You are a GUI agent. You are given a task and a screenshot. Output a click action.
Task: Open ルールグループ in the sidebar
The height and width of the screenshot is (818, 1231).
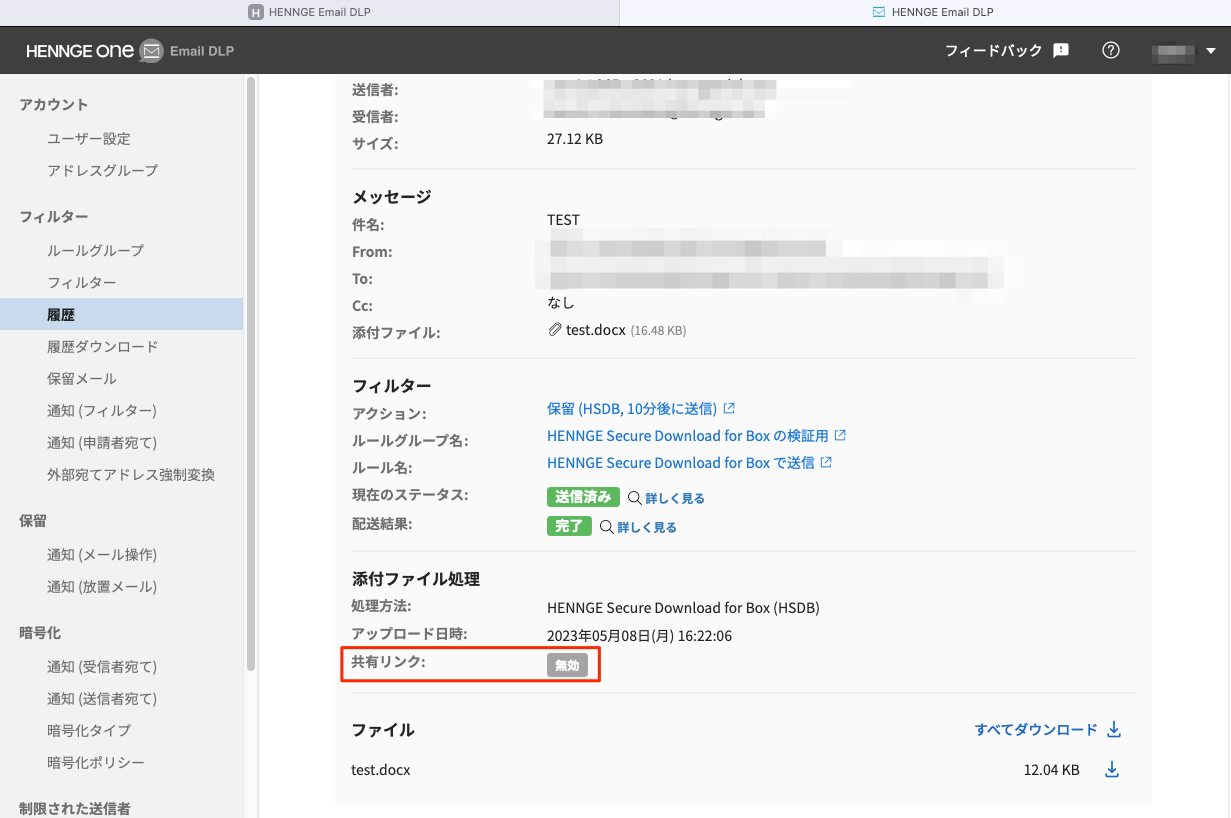[x=95, y=251]
